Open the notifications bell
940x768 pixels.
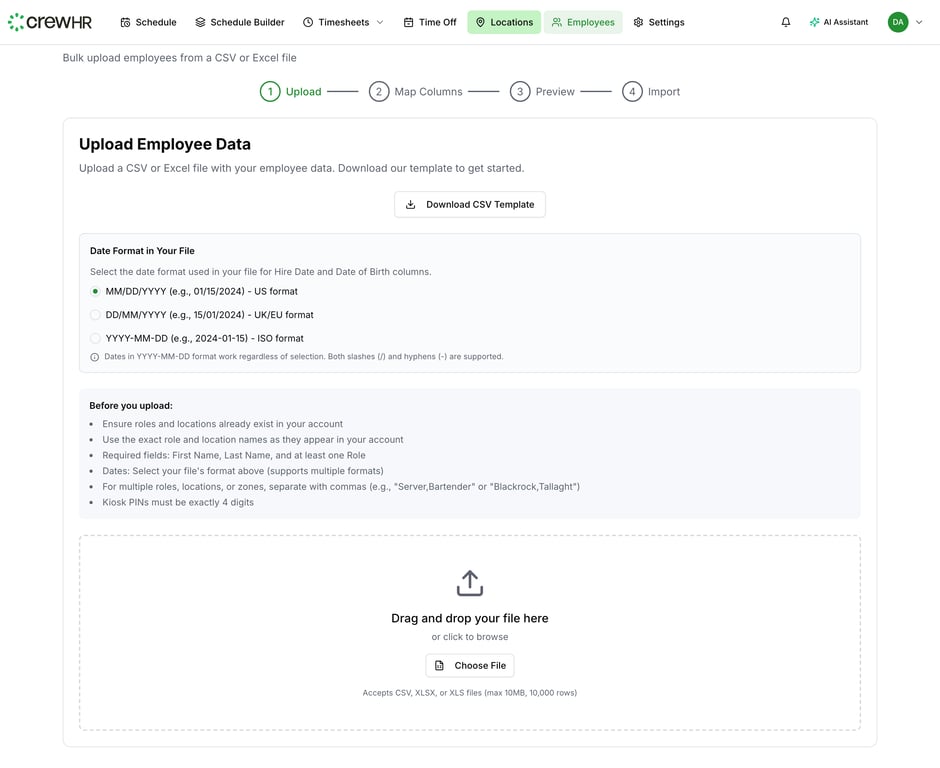point(786,22)
